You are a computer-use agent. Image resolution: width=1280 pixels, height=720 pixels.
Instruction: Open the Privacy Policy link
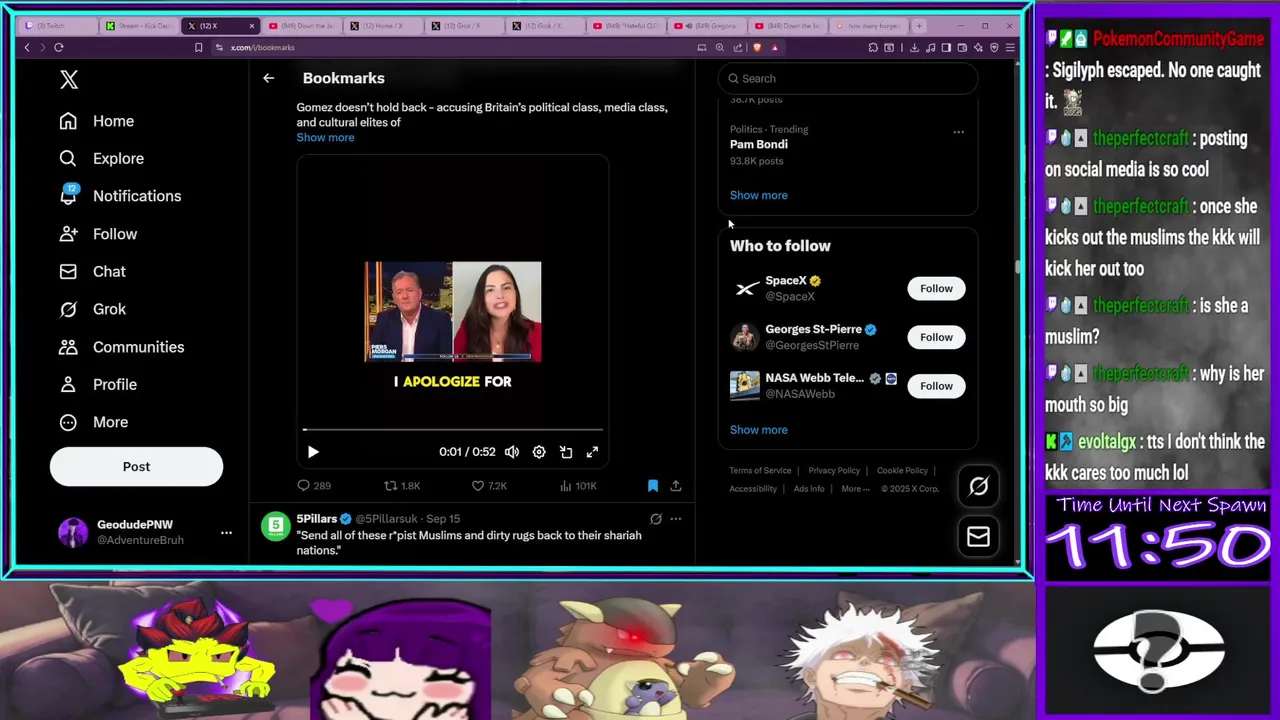click(834, 470)
